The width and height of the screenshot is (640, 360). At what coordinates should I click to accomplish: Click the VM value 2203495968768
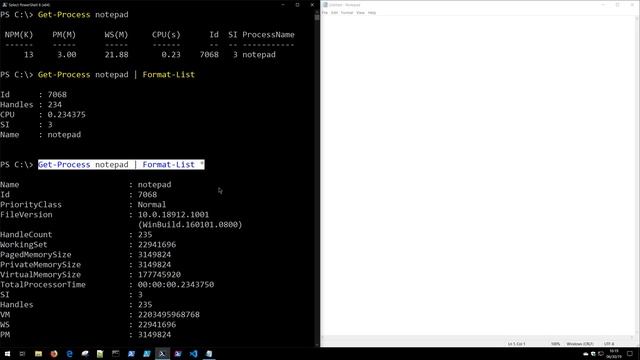click(169, 315)
